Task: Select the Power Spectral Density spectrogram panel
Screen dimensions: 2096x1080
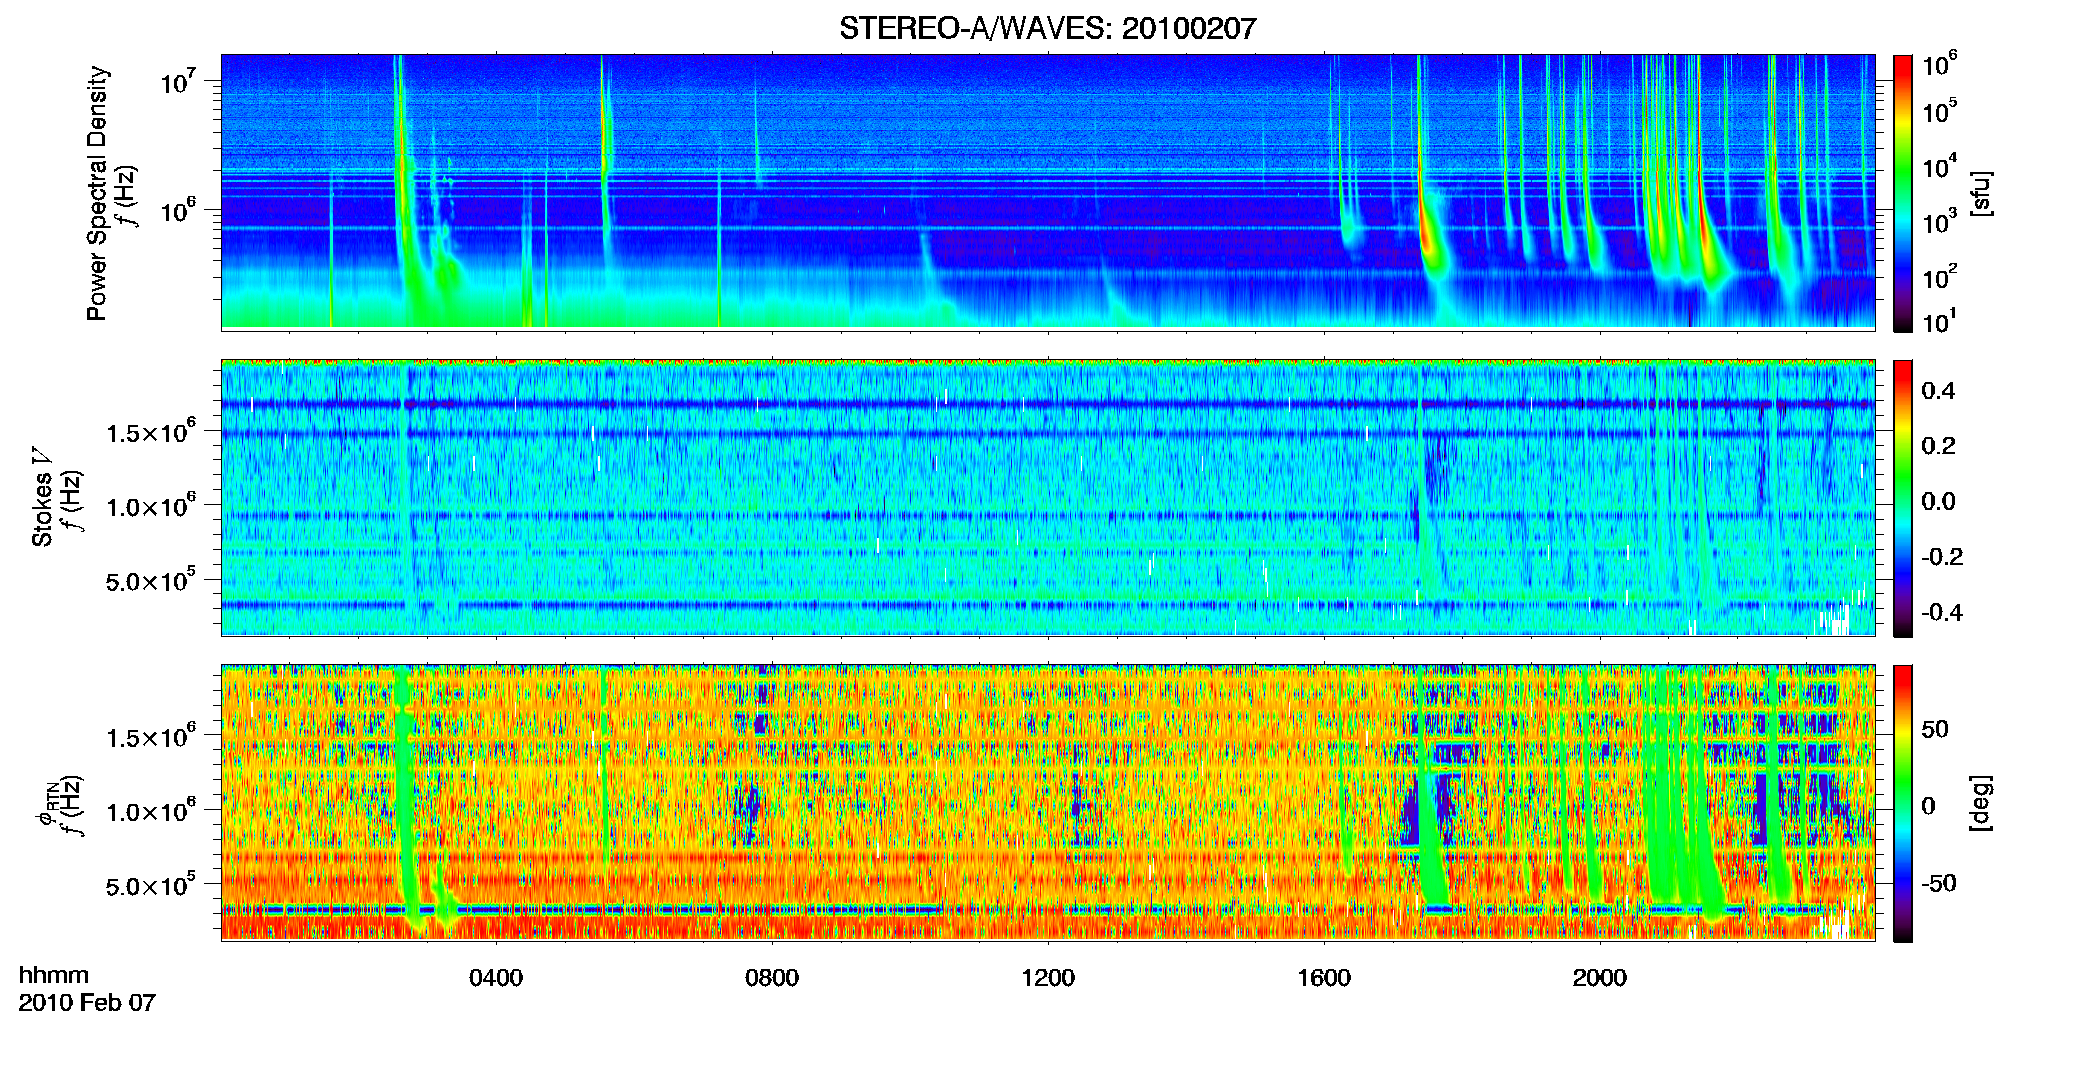Action: (1048, 192)
